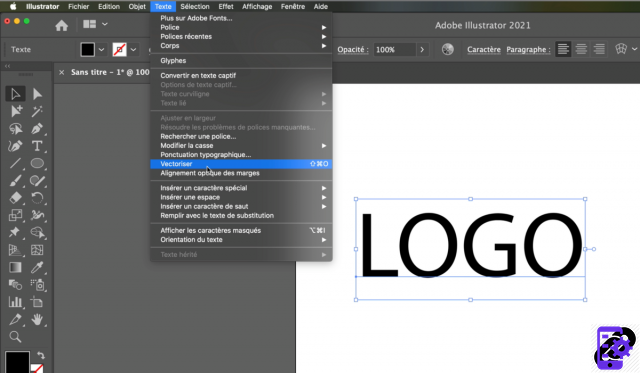Choose Vectoriser from the Texte menu
The height and width of the screenshot is (373, 640).
point(241,164)
